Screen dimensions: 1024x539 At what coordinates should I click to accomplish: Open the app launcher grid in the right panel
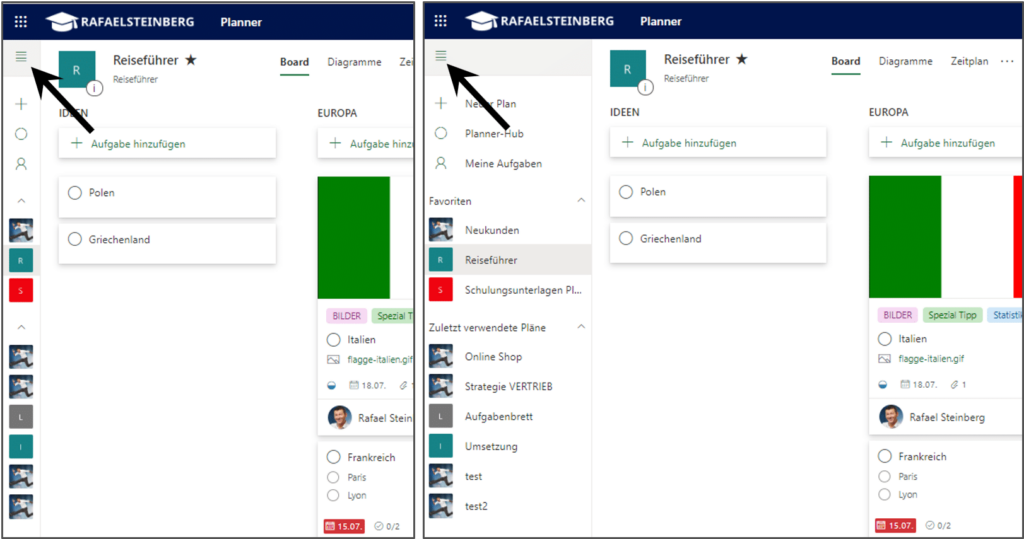(x=441, y=21)
